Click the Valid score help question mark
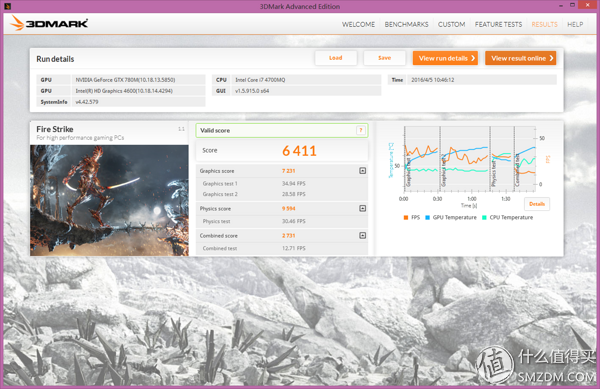600x389 pixels. tap(360, 130)
